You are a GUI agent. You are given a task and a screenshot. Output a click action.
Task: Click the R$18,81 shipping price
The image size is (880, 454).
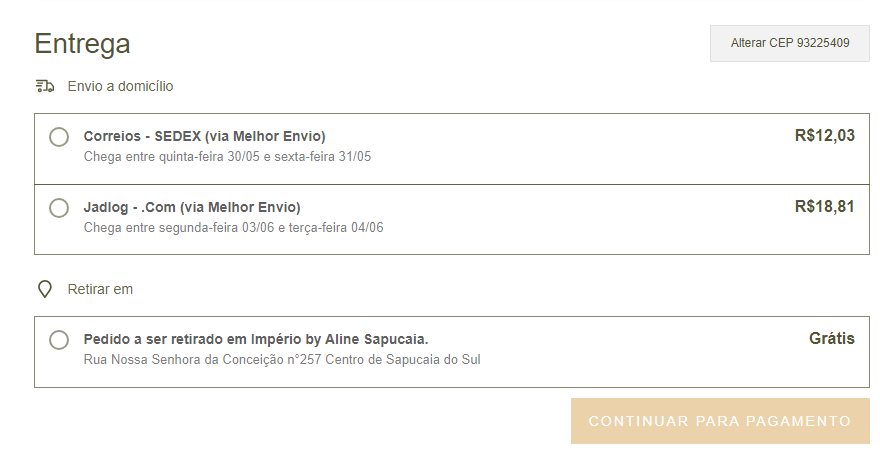click(x=824, y=207)
